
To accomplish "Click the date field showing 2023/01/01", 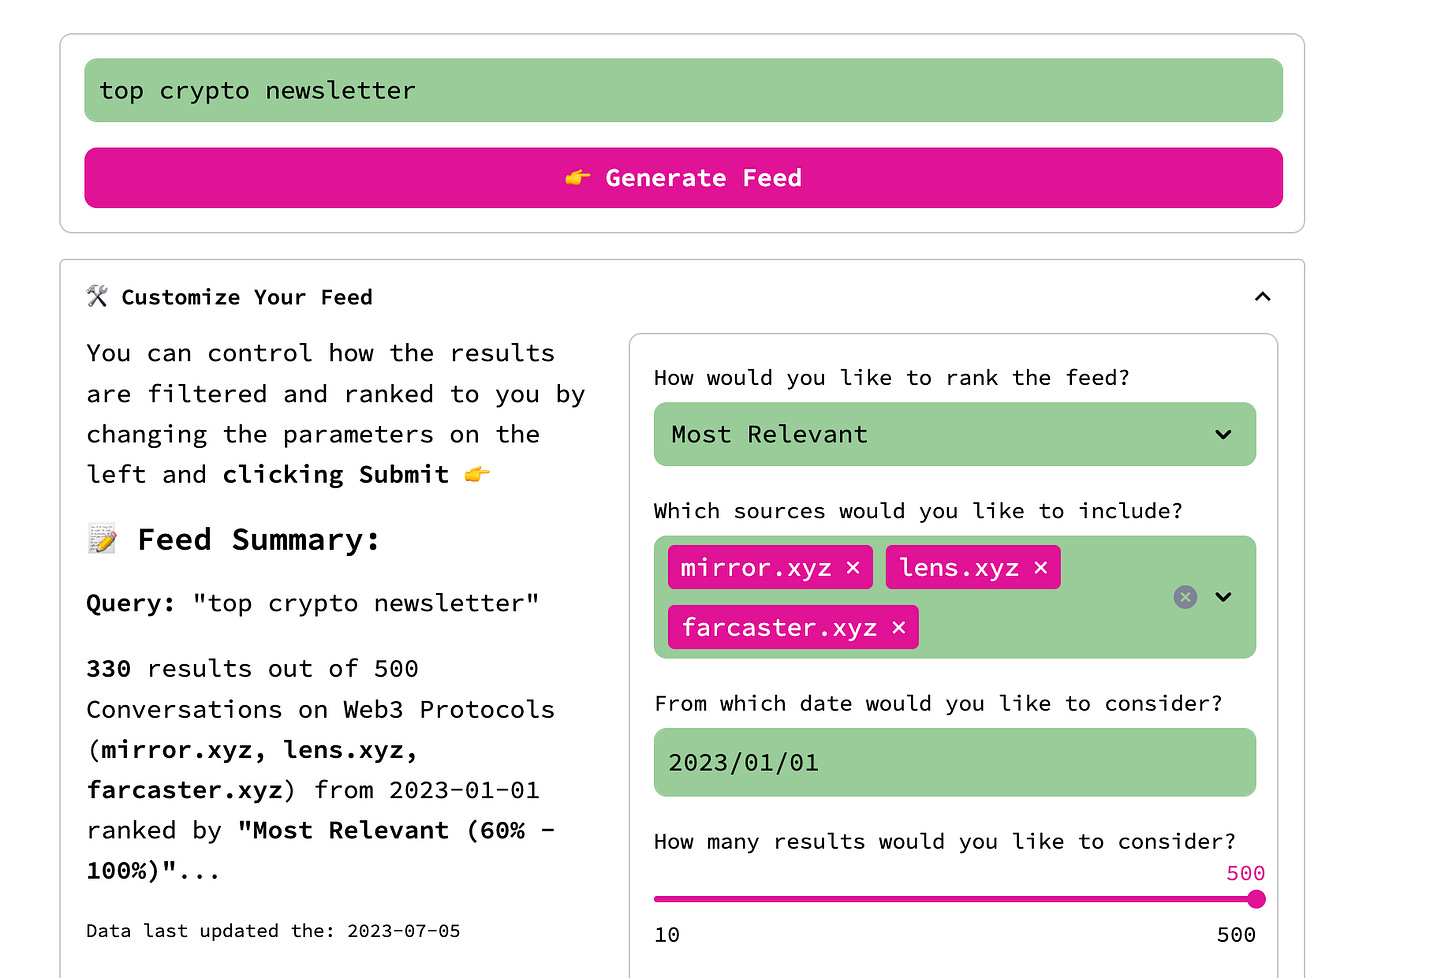I will tap(954, 762).
